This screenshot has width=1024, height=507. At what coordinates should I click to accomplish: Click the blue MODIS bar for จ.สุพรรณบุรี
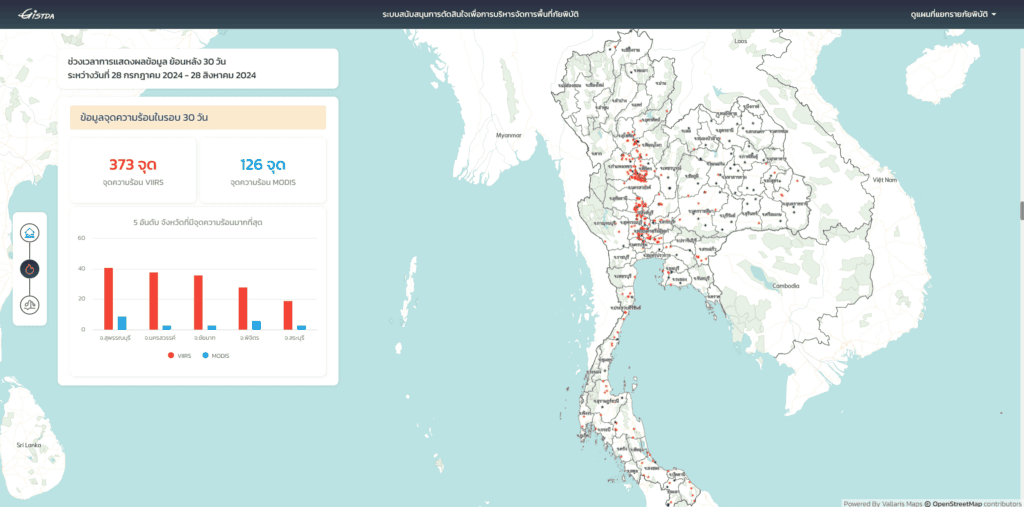122,323
